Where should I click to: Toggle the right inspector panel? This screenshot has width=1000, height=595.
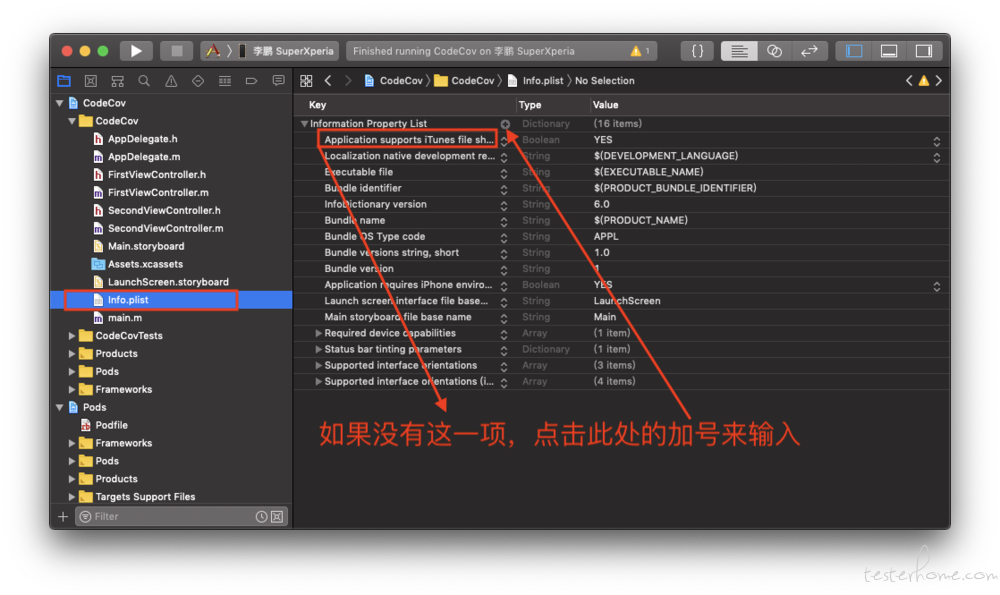(x=923, y=51)
